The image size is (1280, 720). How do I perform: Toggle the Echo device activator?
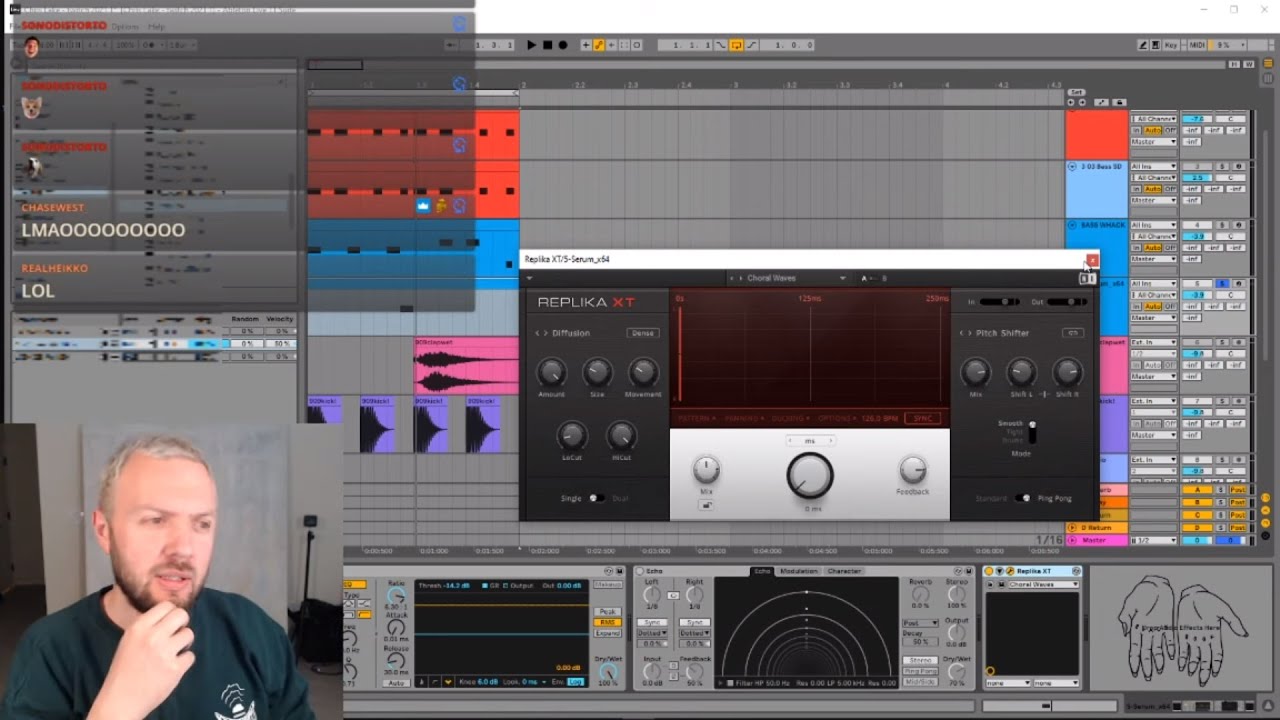pyautogui.click(x=640, y=571)
